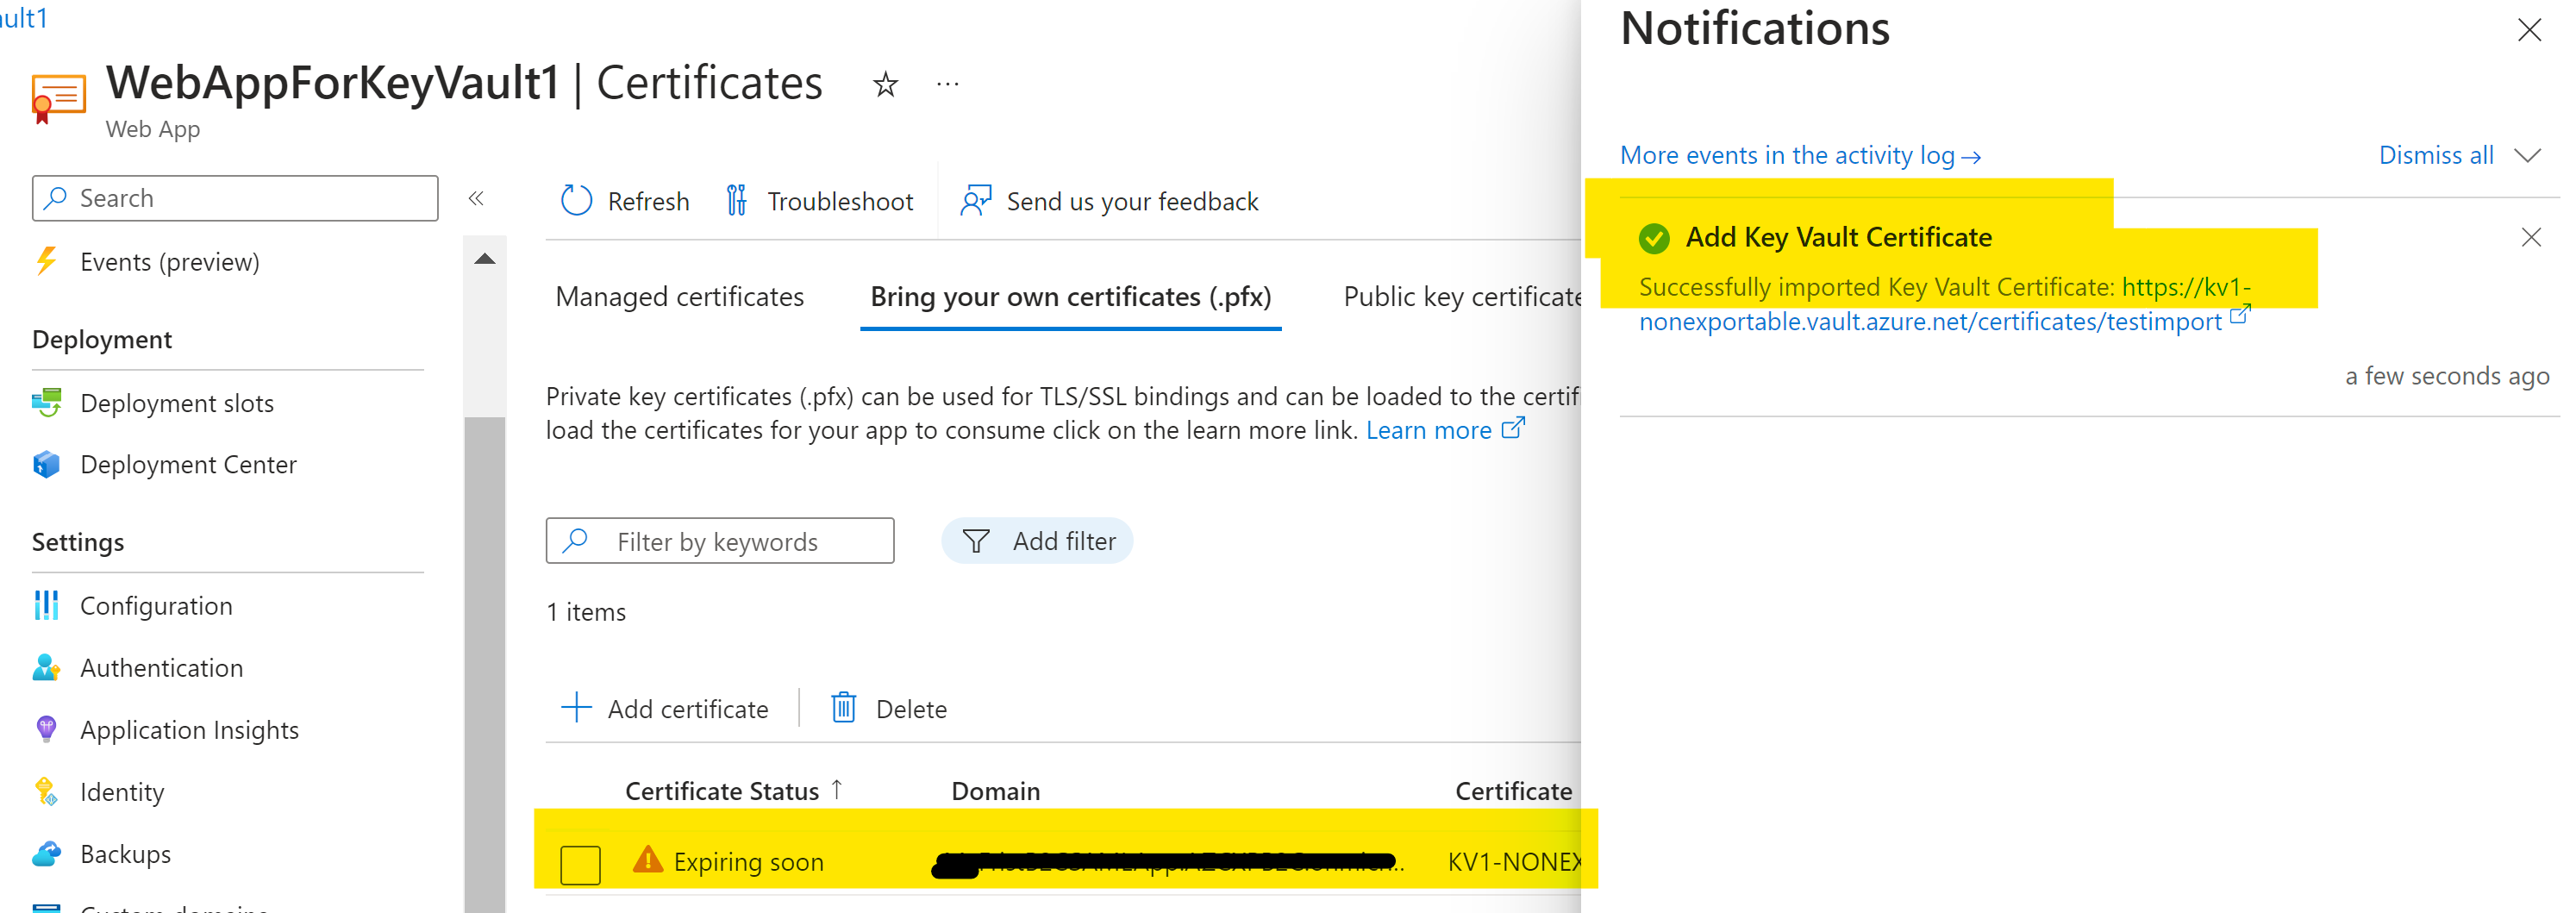Click the Troubleshoot tool icon
This screenshot has width=2576, height=913.
point(736,201)
